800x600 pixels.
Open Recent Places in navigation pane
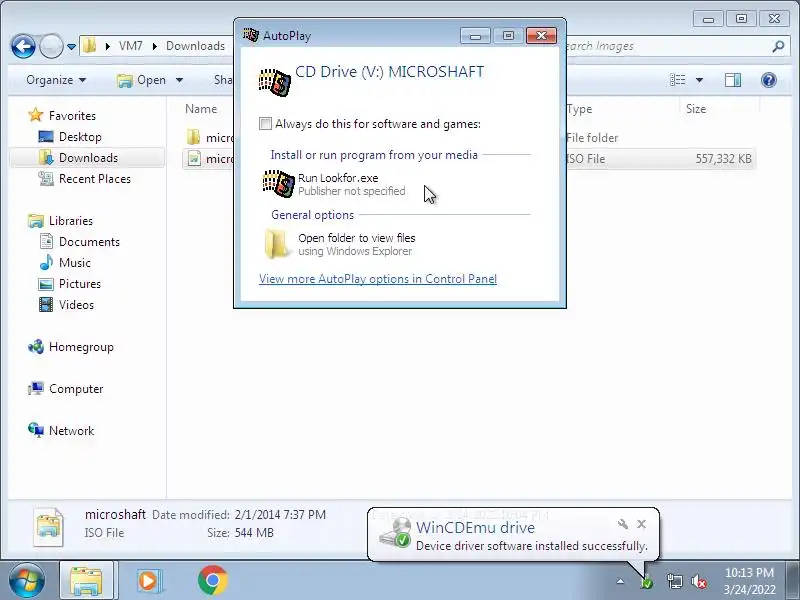(x=95, y=179)
